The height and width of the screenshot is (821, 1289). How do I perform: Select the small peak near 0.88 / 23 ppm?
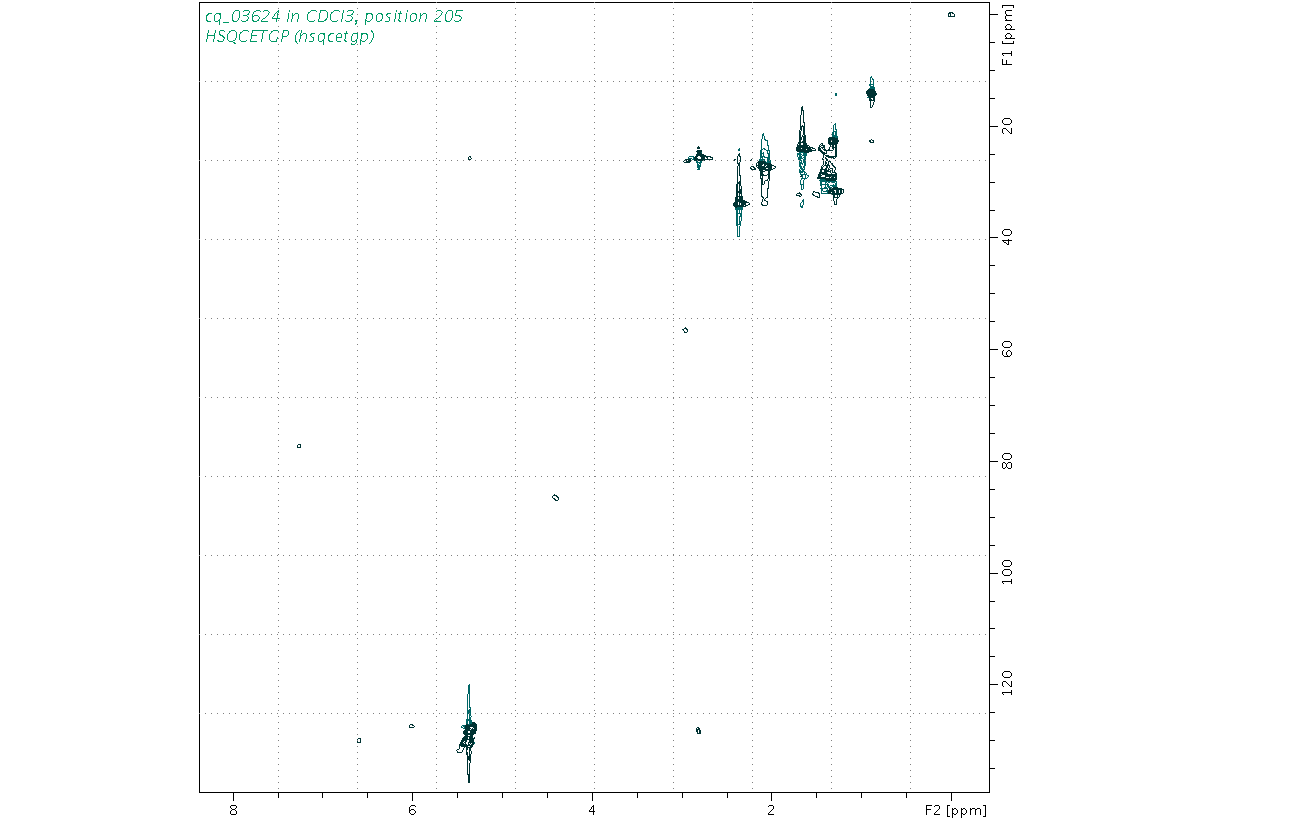click(872, 141)
